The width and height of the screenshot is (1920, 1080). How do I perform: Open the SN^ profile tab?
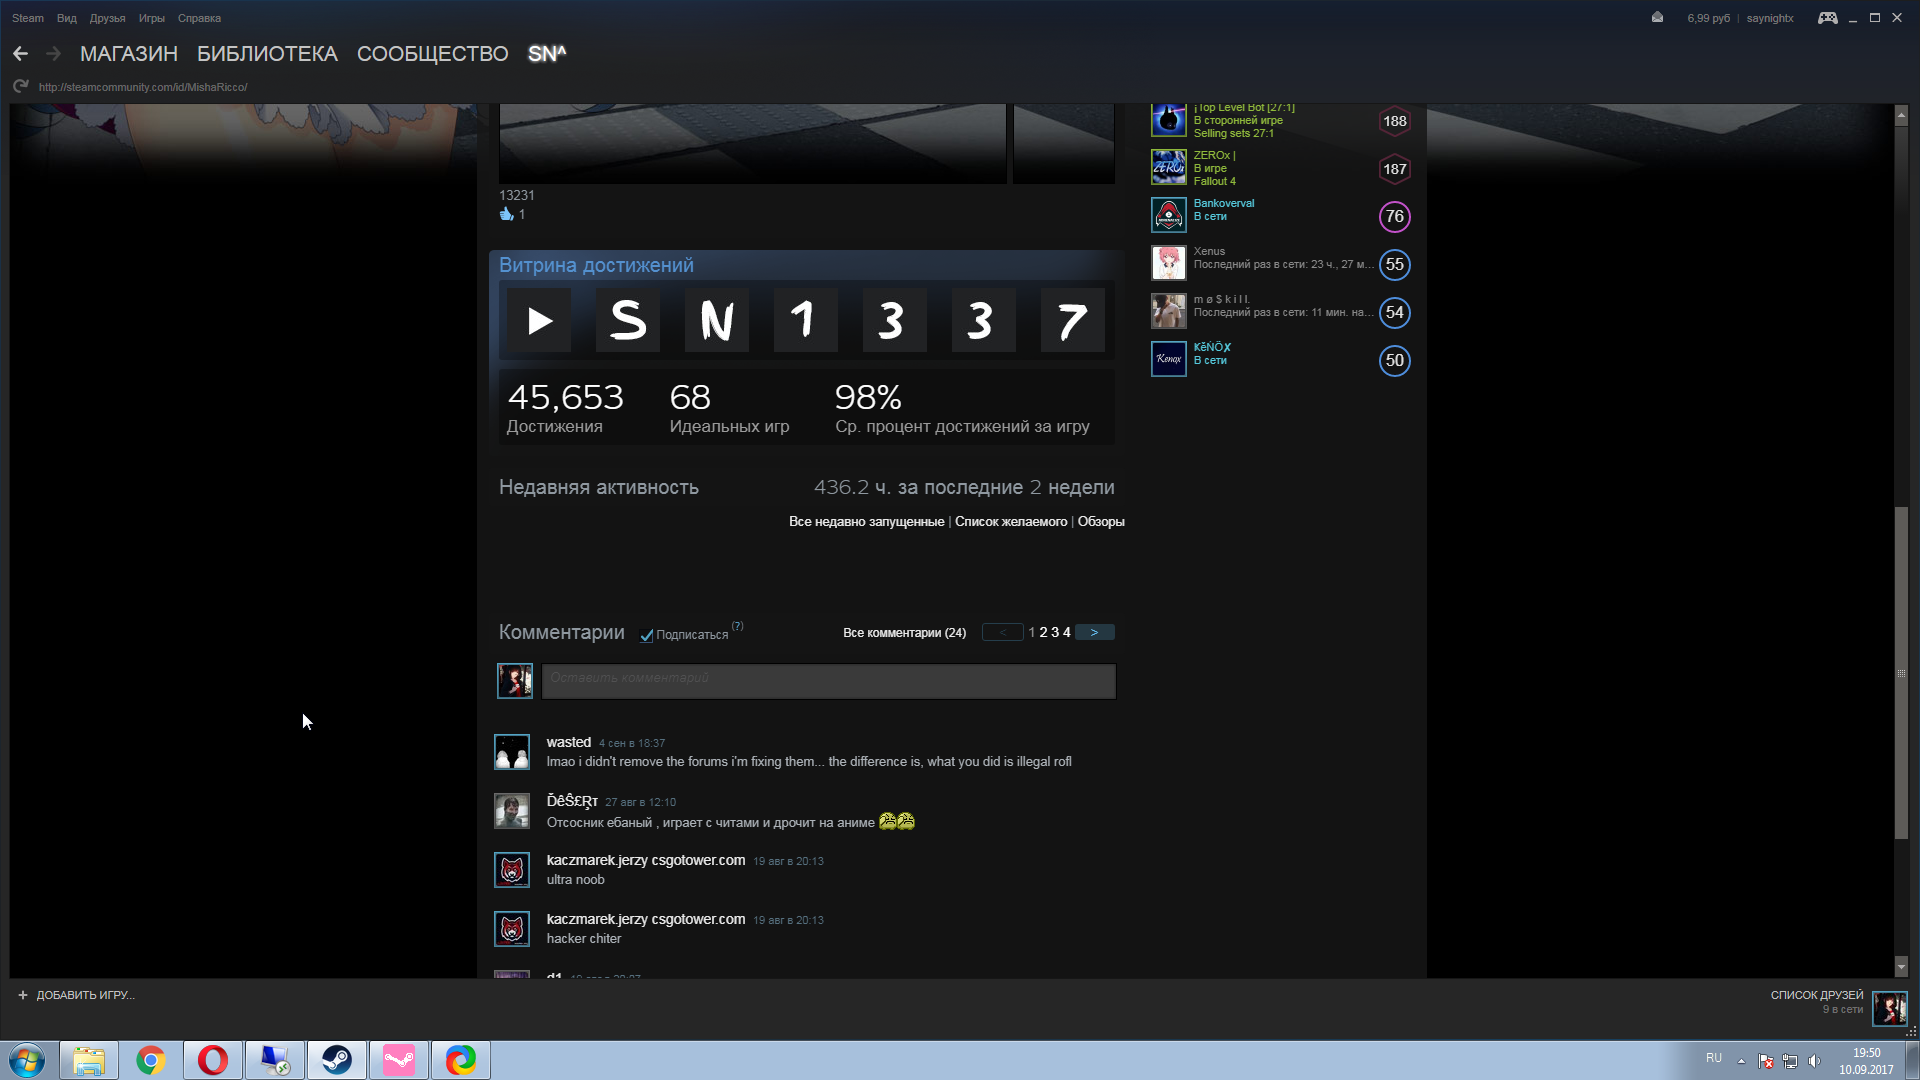(x=547, y=54)
